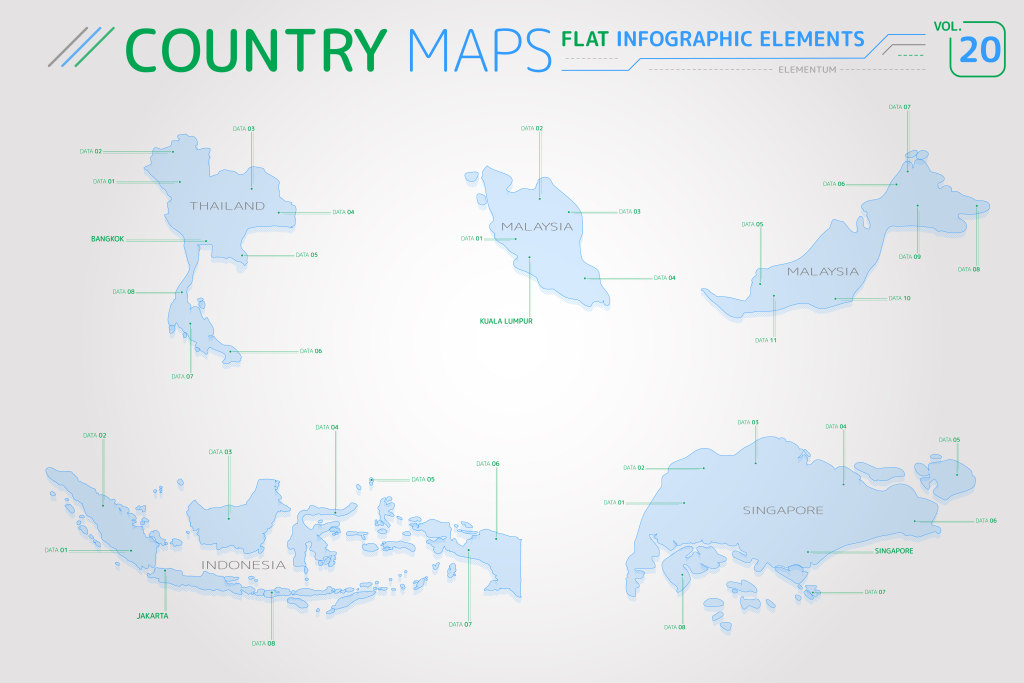Click the ELEMENTUM text under the header

(x=806, y=70)
